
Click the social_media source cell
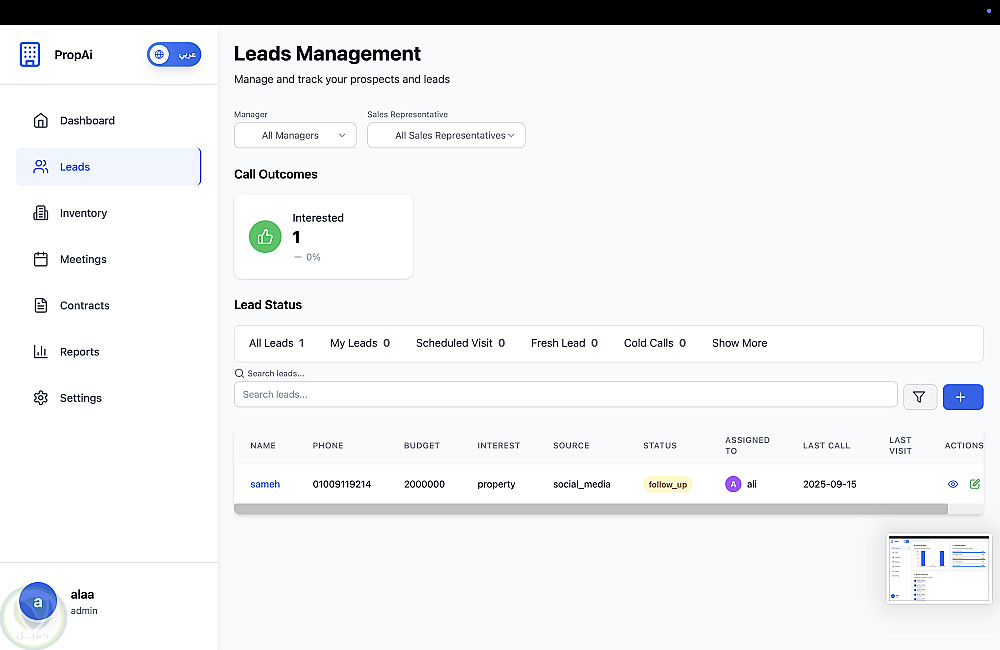coord(582,484)
